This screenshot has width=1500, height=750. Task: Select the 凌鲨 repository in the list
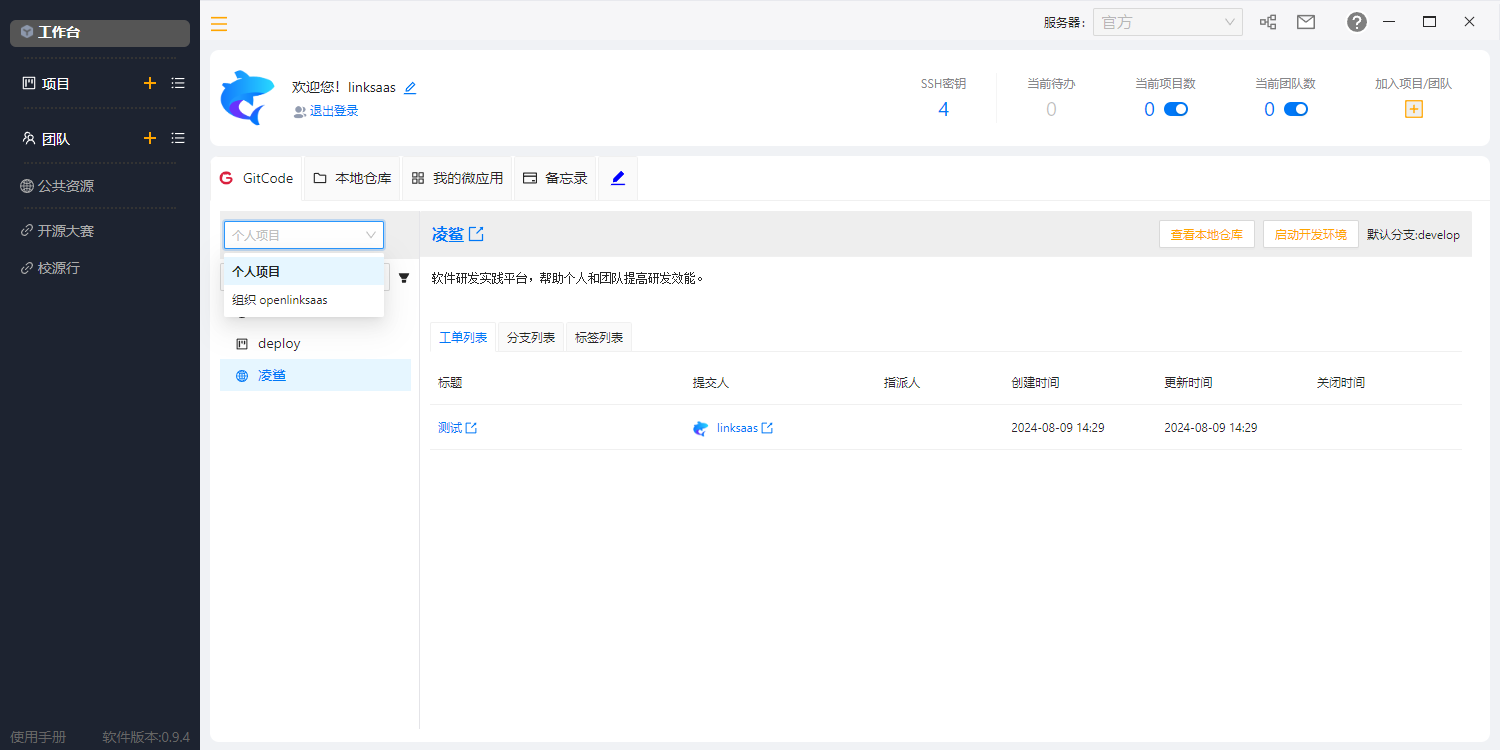pyautogui.click(x=315, y=375)
